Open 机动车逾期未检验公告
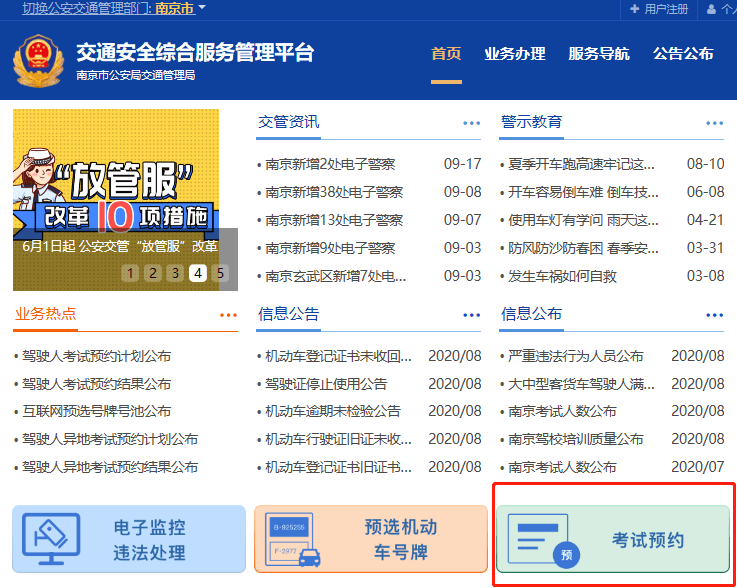Screen dimensions: 737x588 [x=333, y=411]
